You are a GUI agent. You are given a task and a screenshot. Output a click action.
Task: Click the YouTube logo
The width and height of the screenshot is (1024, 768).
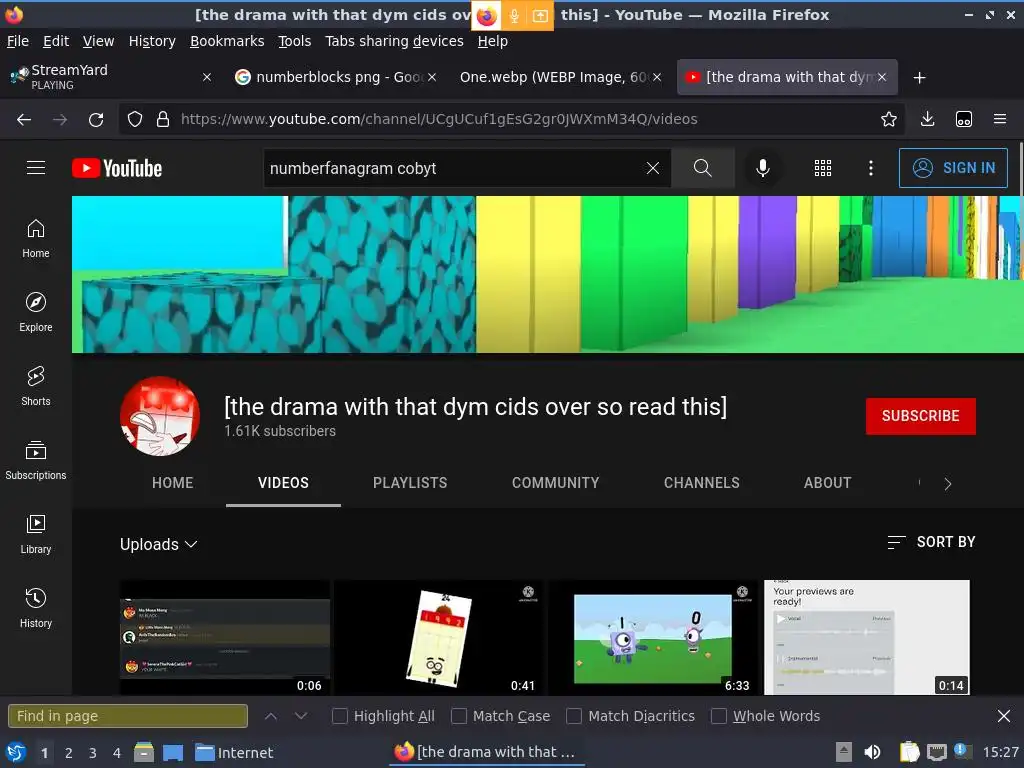tap(117, 168)
